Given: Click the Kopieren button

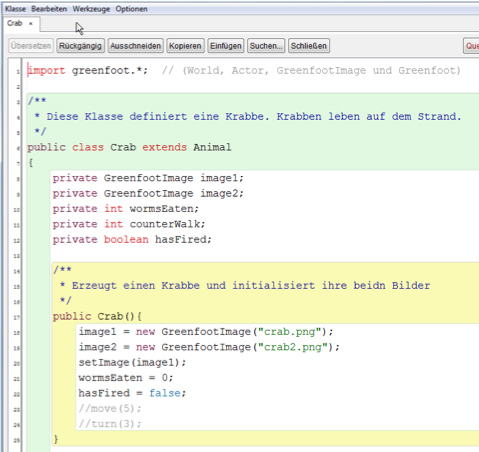Looking at the screenshot, I should pyautogui.click(x=185, y=46).
